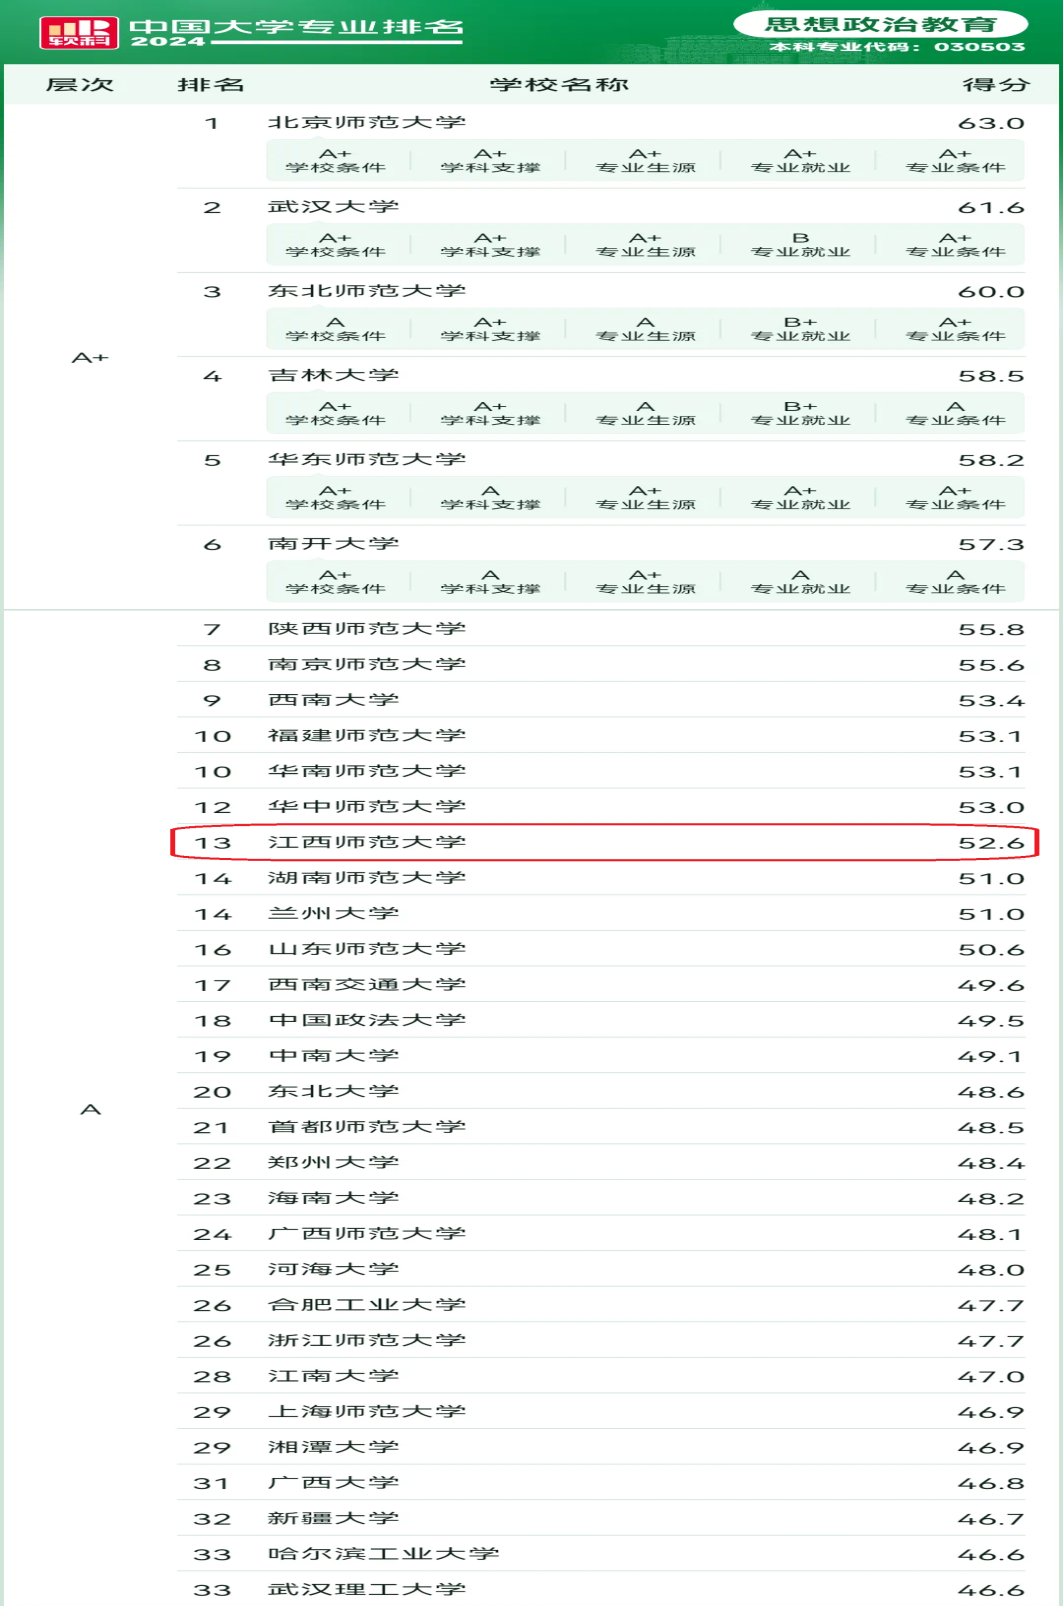
Task: Click 南开大学's score 57.3
Action: [991, 544]
